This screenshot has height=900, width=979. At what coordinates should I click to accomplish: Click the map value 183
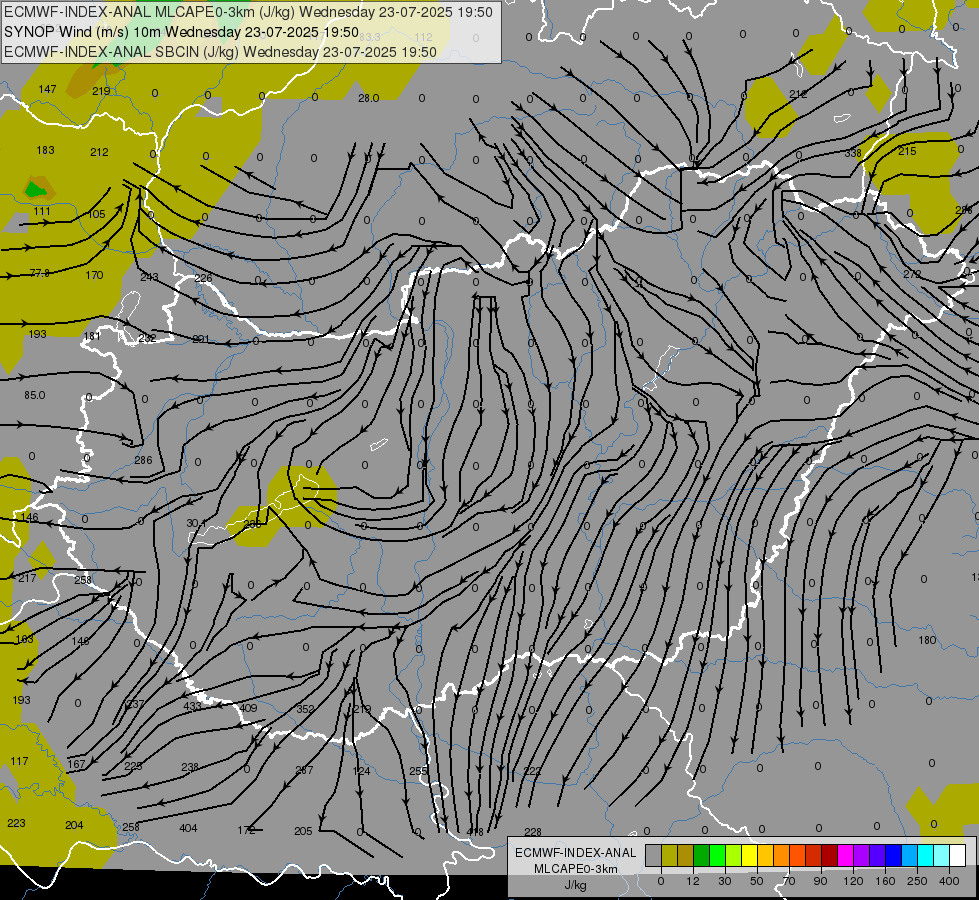tap(46, 151)
